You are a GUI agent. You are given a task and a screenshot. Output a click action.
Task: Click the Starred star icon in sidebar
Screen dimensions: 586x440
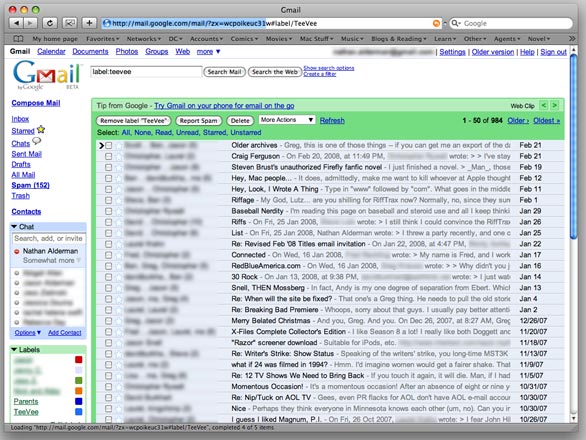[41, 130]
